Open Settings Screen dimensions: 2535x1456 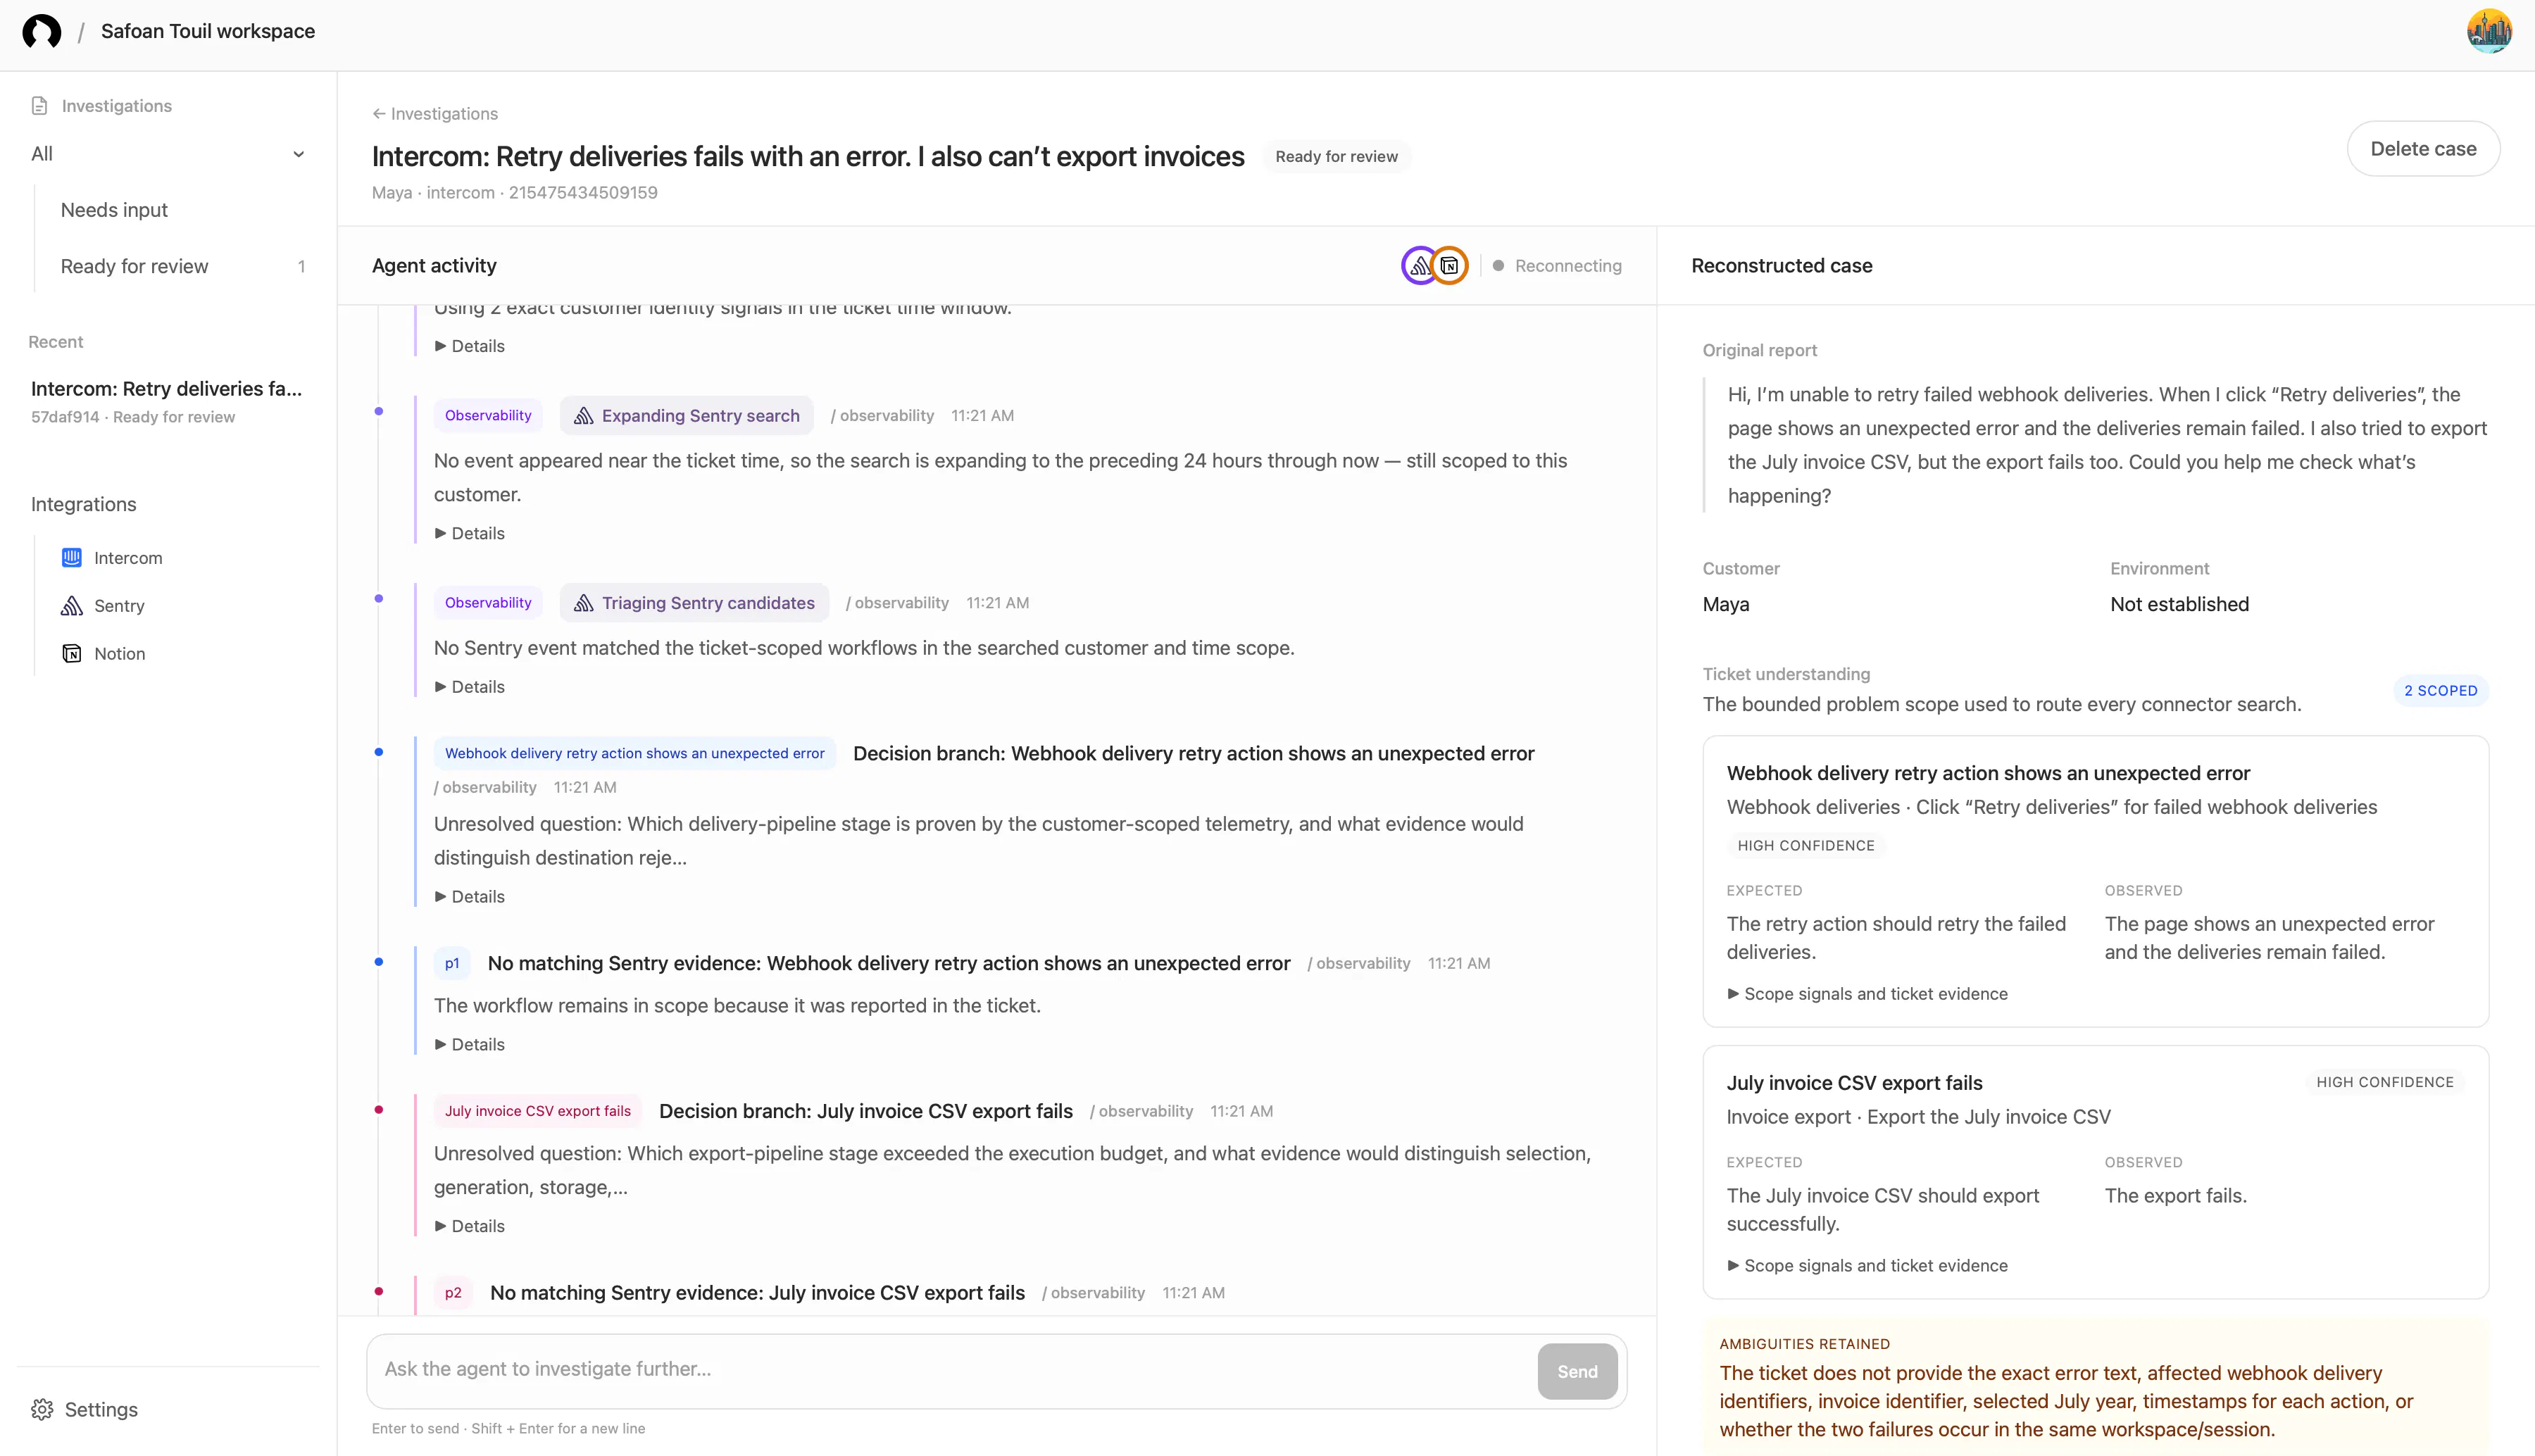tap(101, 1410)
